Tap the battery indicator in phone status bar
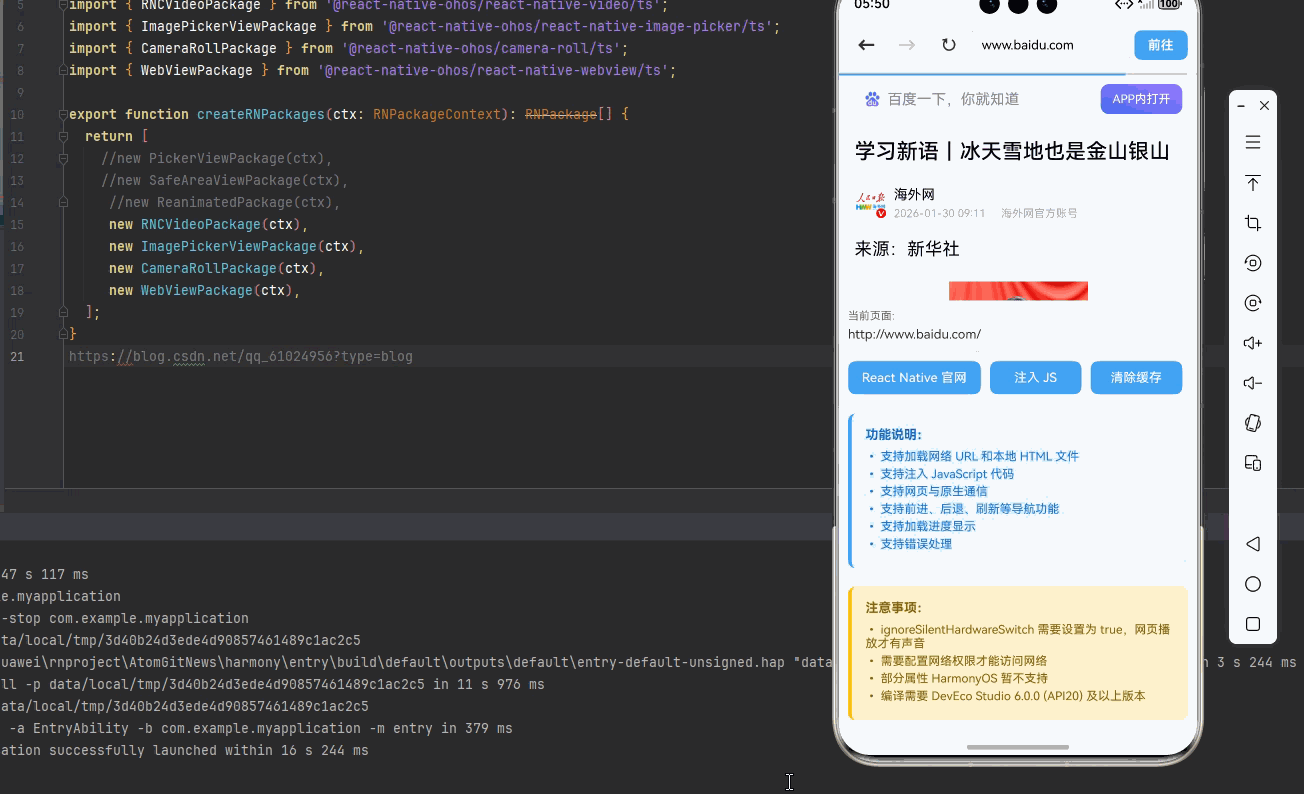1304x794 pixels. pos(1169,5)
